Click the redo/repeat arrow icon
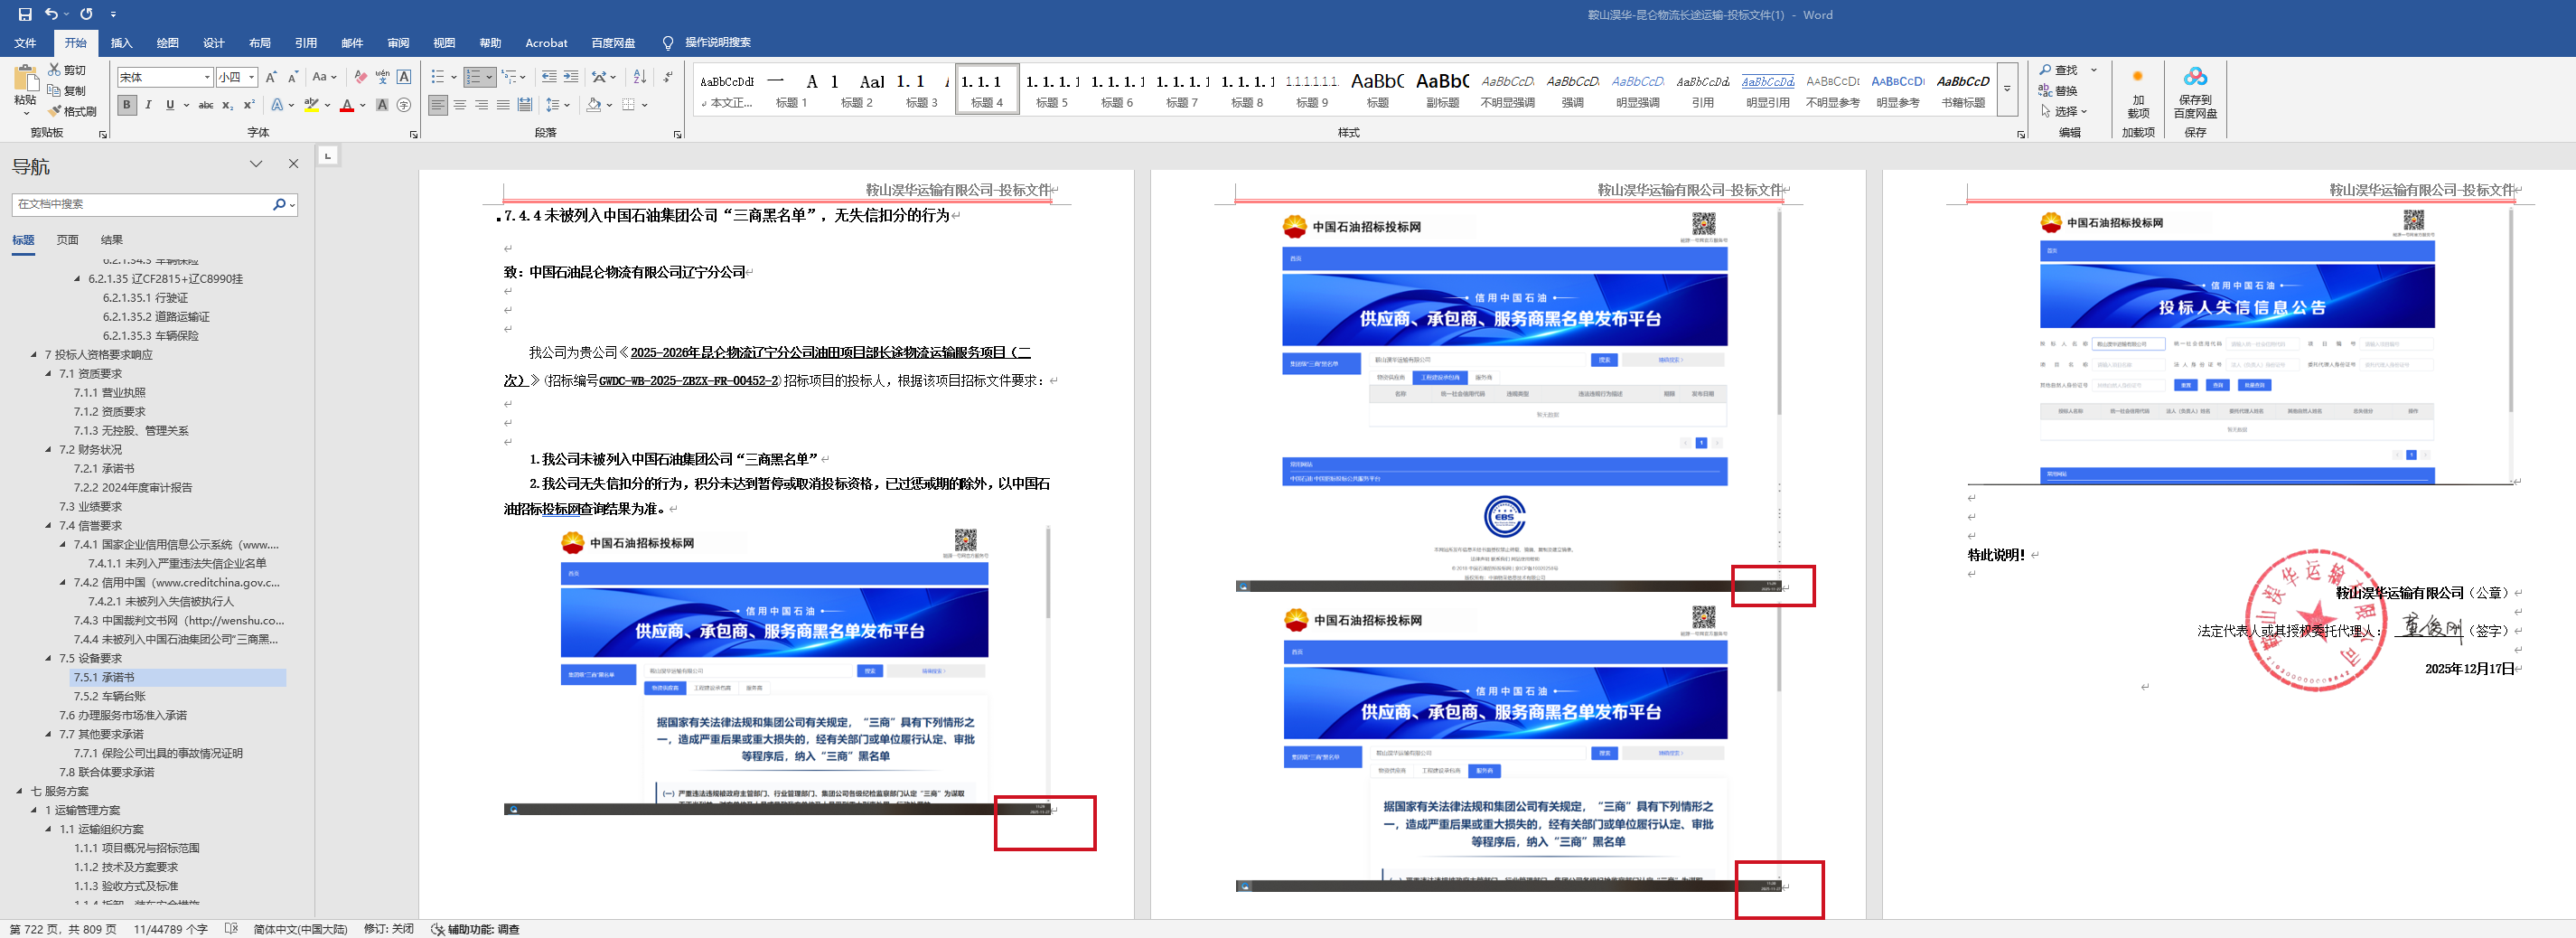 coord(86,14)
